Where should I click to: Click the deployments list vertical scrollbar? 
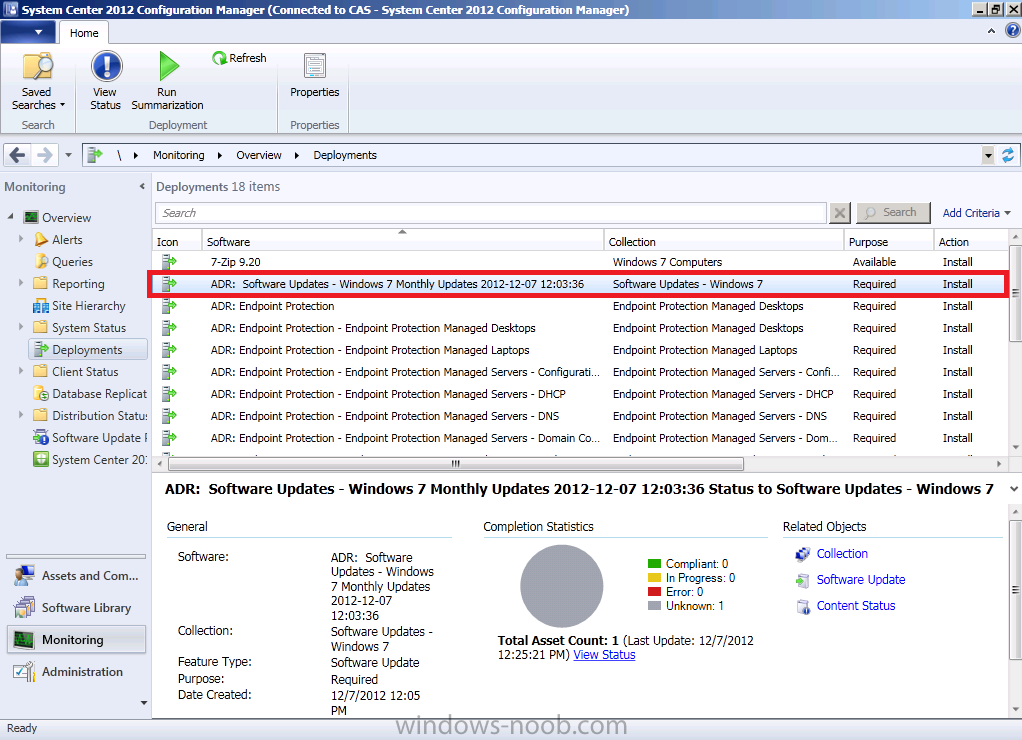pos(1015,293)
